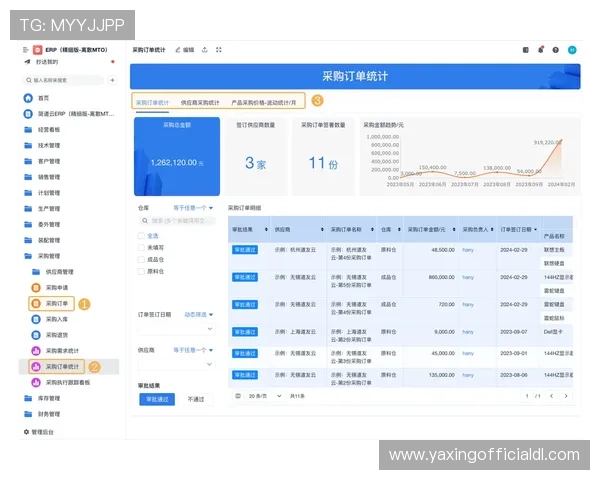
Task: Check the 全选 checkbox
Action: [141, 236]
